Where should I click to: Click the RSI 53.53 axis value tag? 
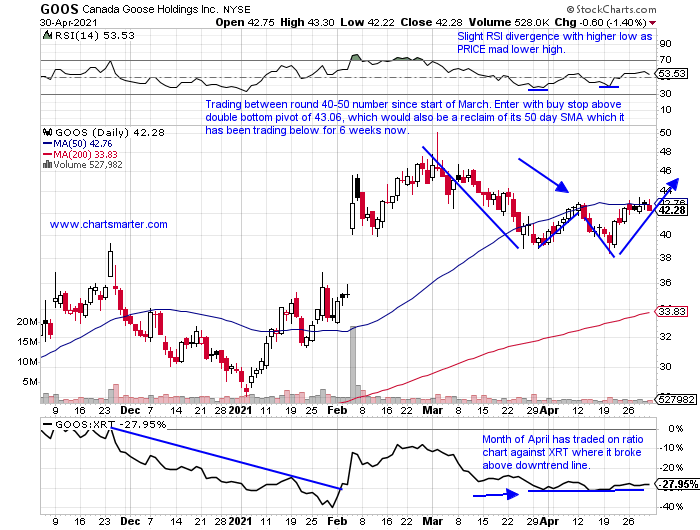click(x=672, y=73)
